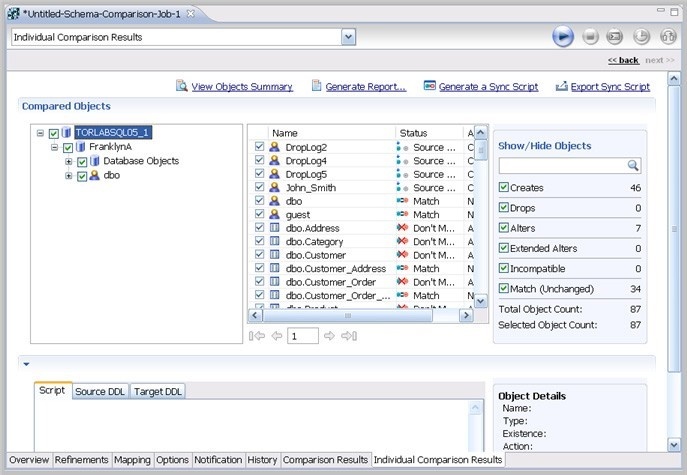Click the Generate Report document icon

[x=316, y=85]
